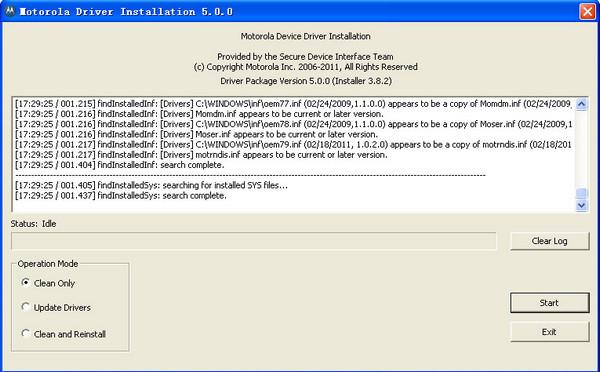Click the 'Status: Idle' label
Screen dimensions: 600x372
coord(33,224)
